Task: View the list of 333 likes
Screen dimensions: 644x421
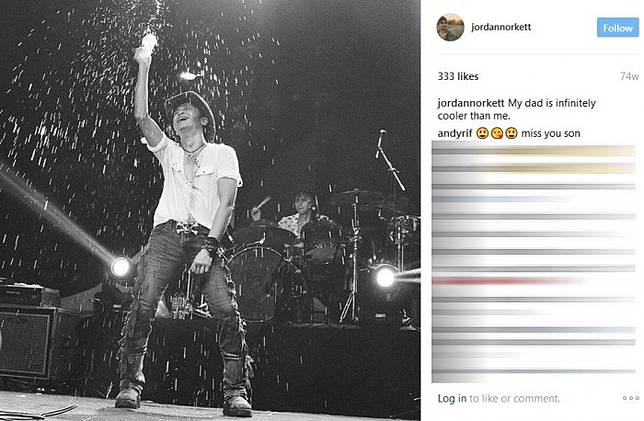Action: tap(458, 76)
